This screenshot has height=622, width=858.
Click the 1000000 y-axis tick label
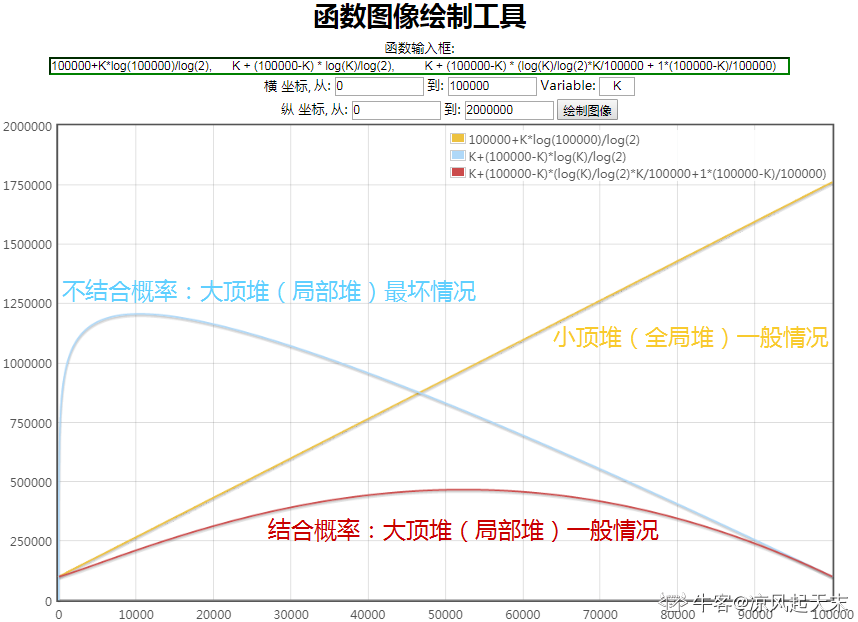click(x=27, y=364)
